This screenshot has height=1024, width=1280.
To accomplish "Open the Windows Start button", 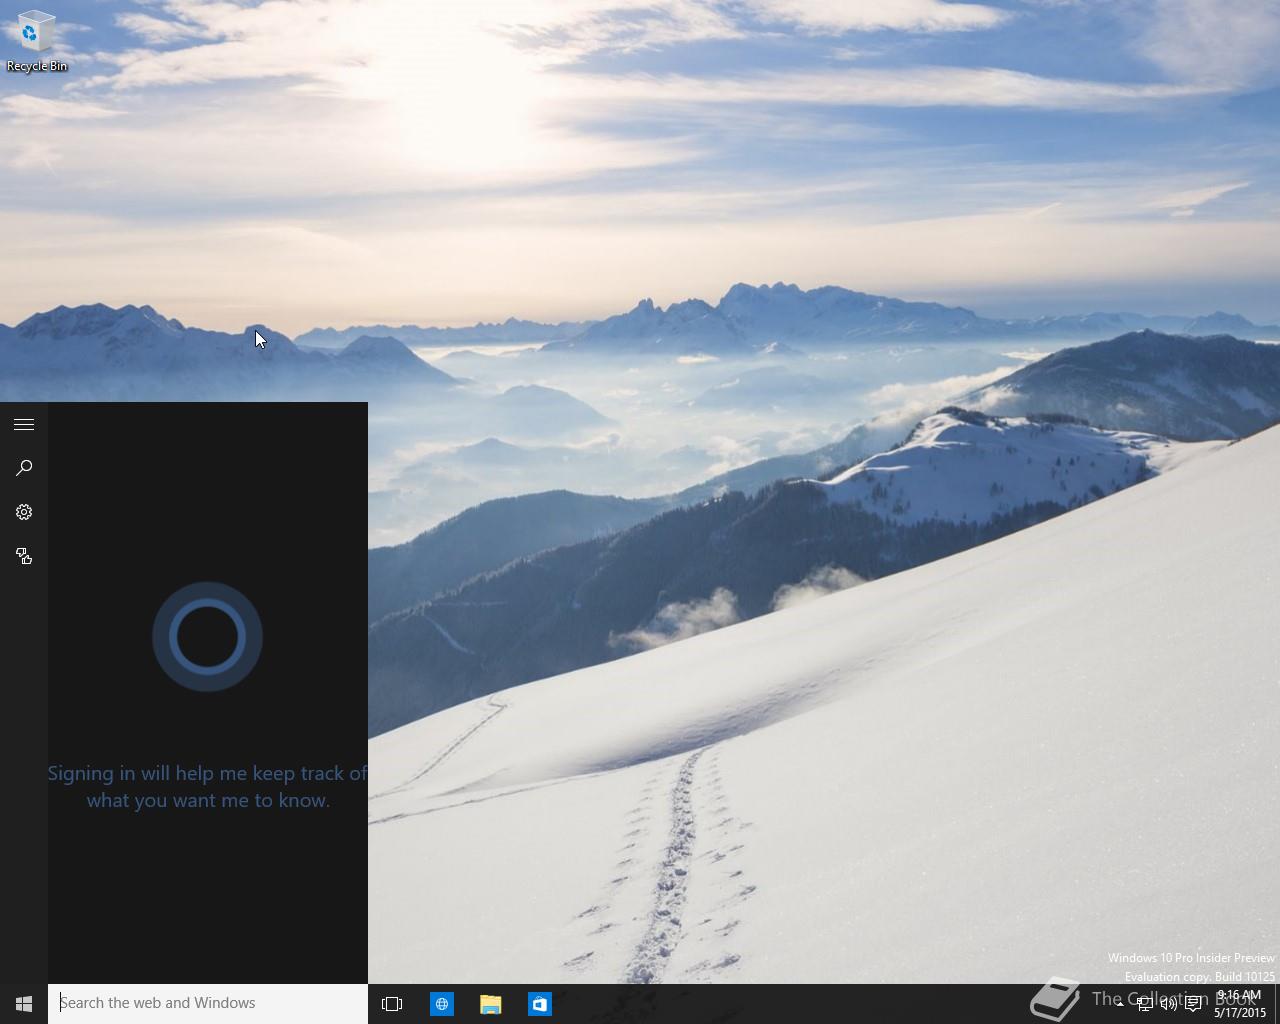I will (24, 1003).
